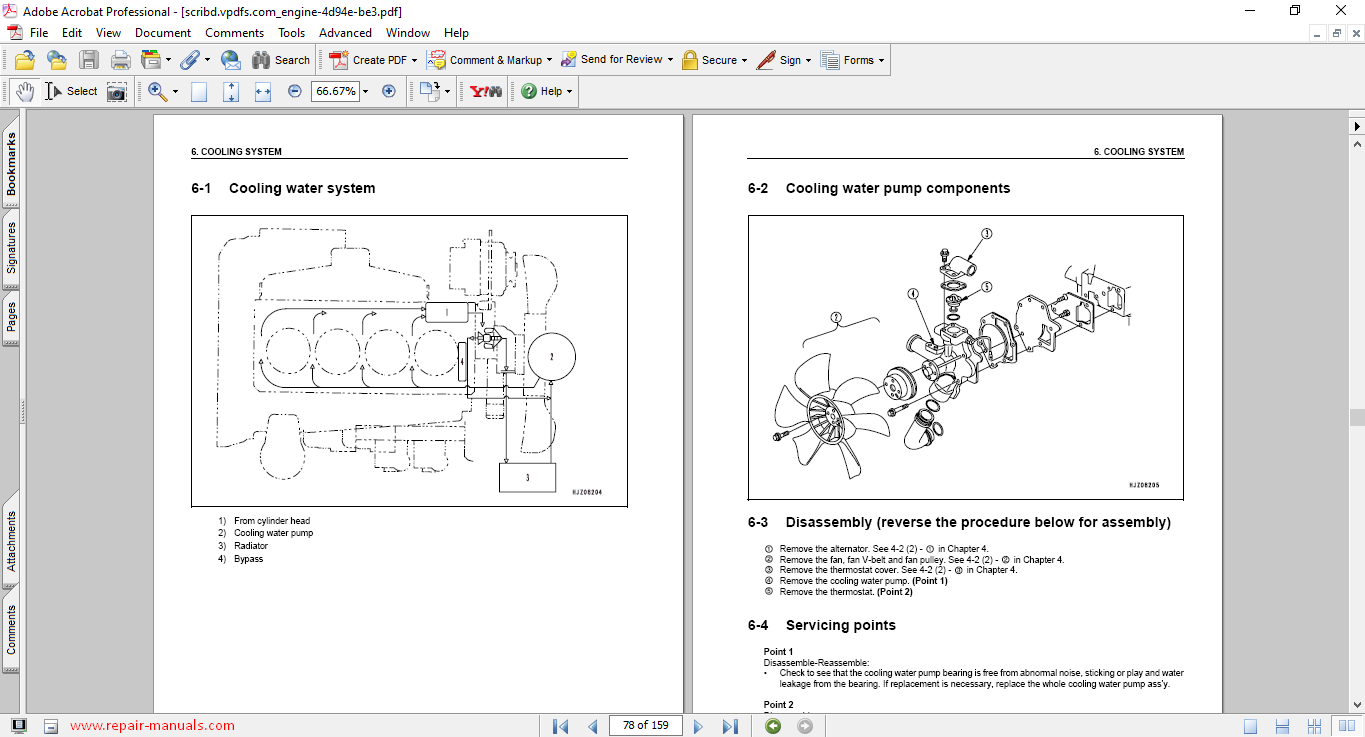Open the Advanced menu
The height and width of the screenshot is (737, 1365).
click(345, 33)
